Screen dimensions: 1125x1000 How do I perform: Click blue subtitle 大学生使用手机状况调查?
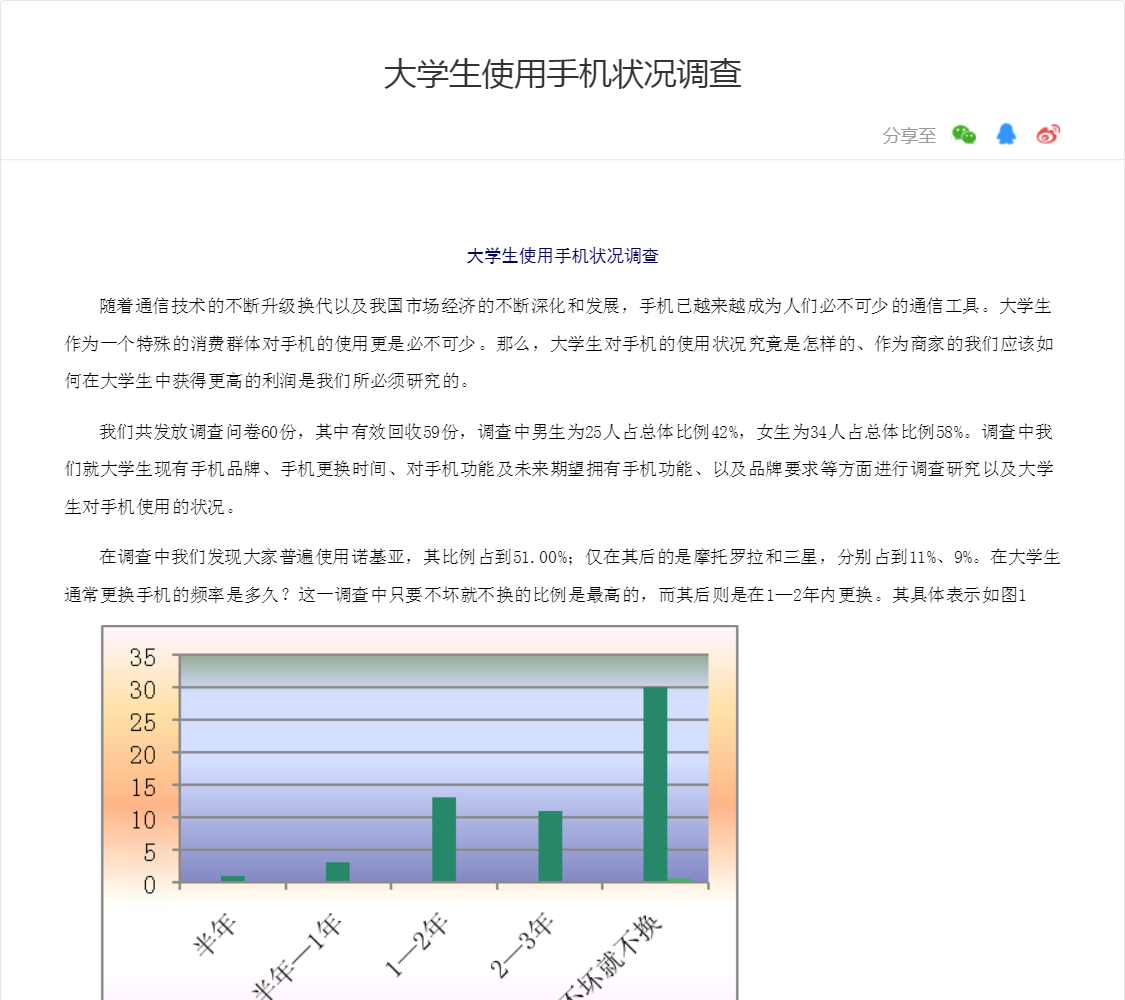[x=562, y=256]
